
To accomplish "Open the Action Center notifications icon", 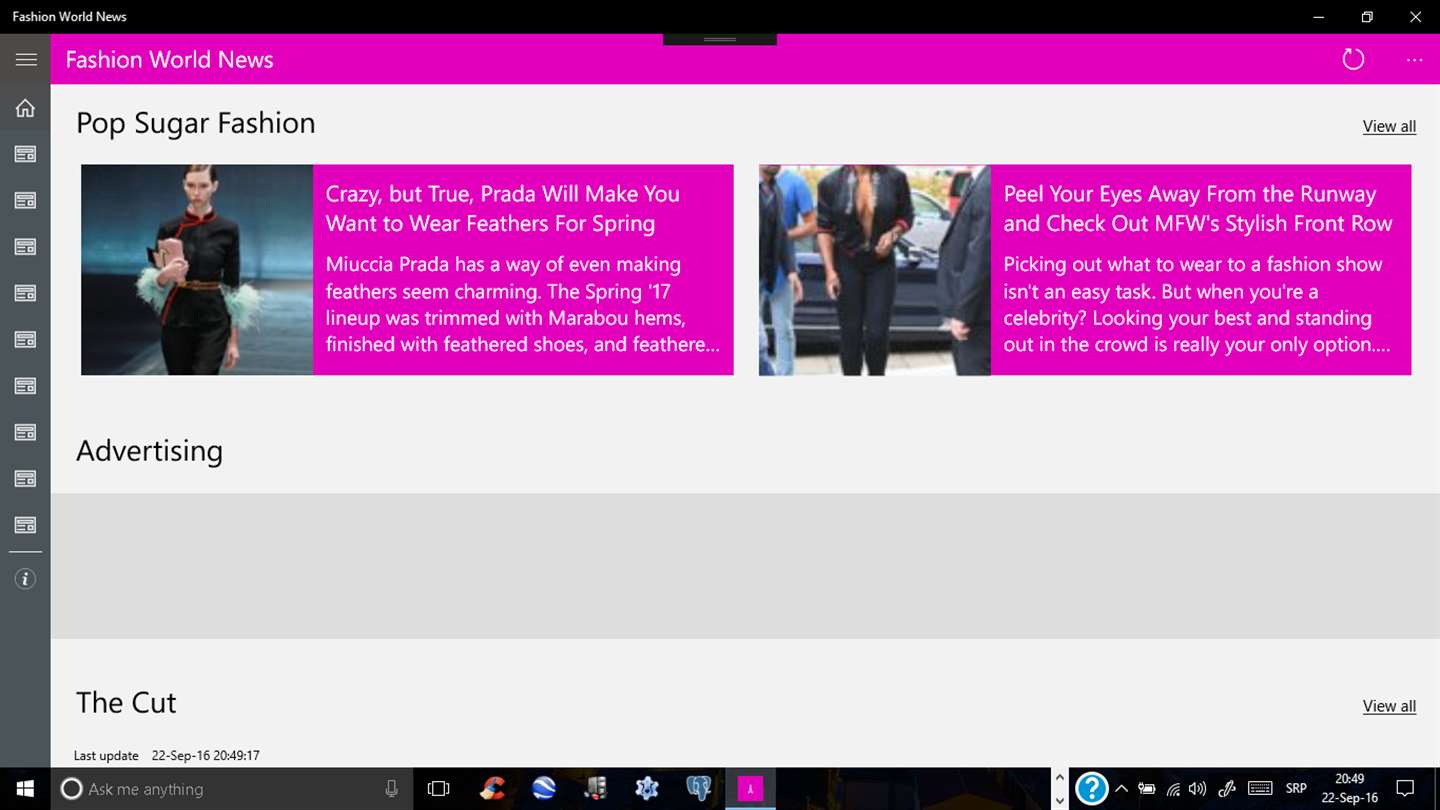I will [x=1405, y=789].
